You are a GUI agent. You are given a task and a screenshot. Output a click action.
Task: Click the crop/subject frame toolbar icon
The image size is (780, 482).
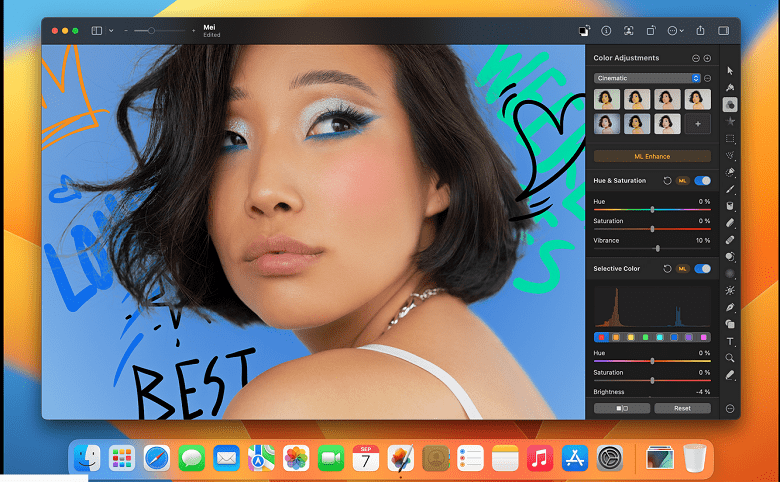coord(629,31)
